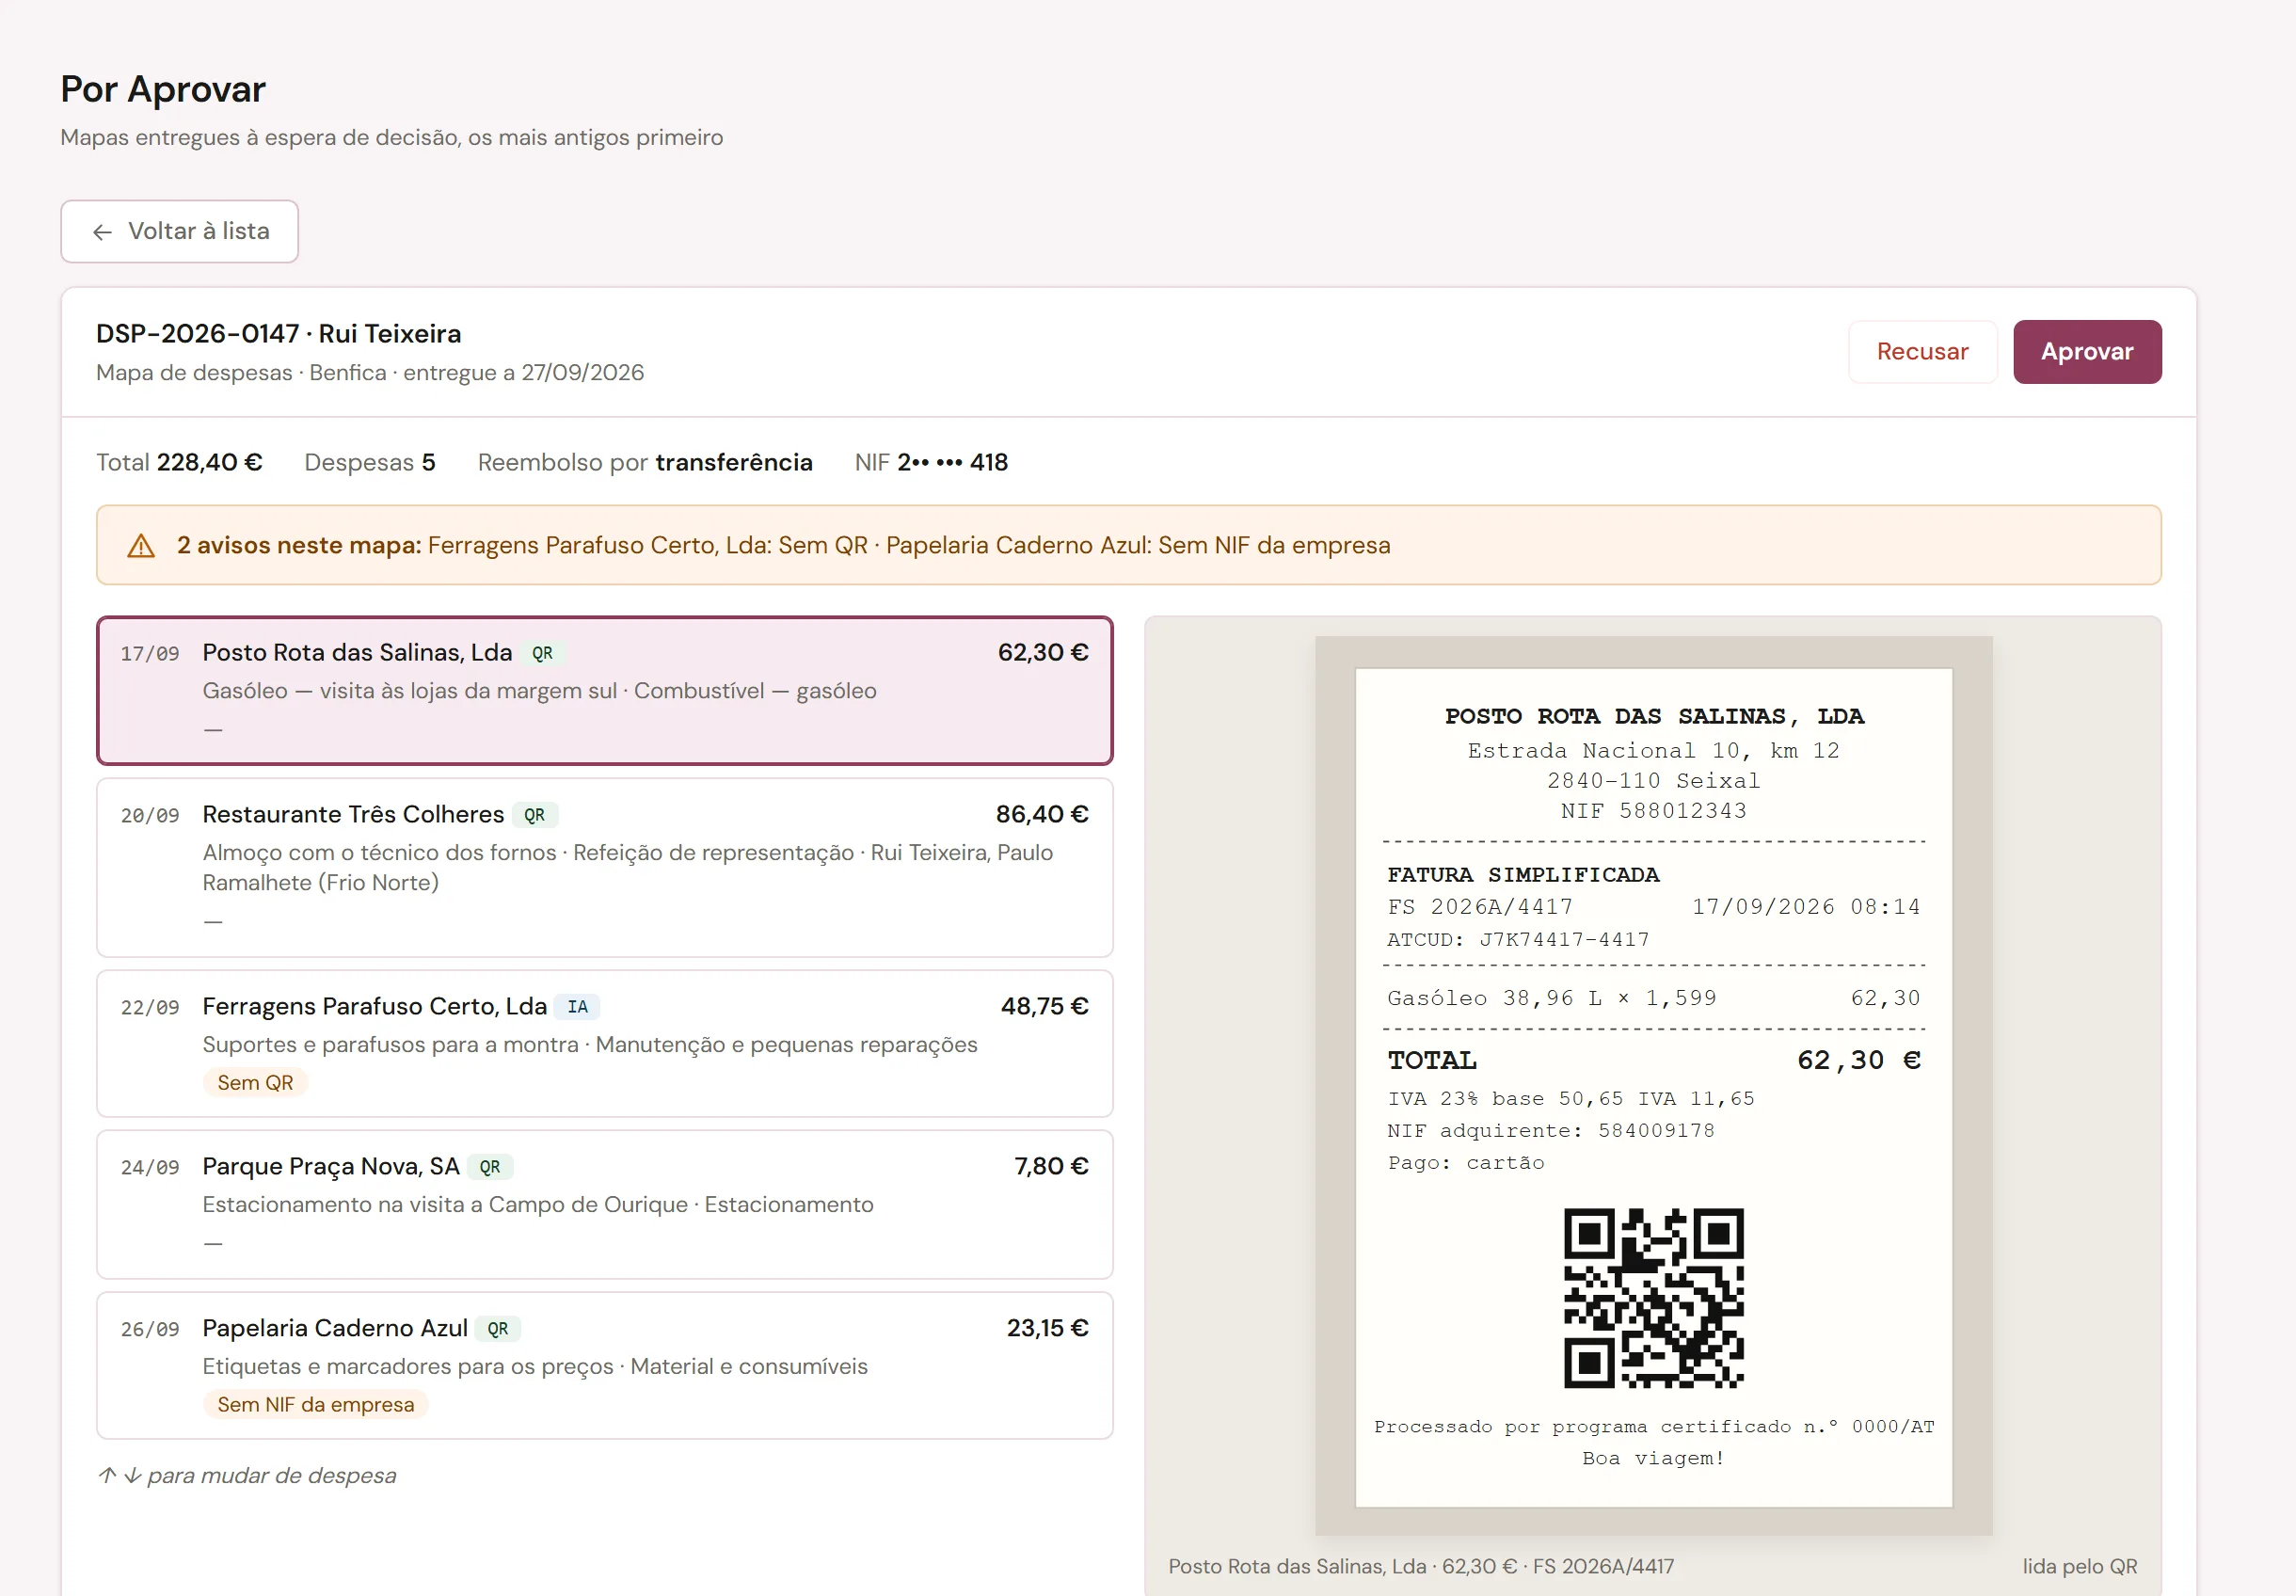Click the Por Aprovar page title
The width and height of the screenshot is (2296, 1596).
click(163, 90)
